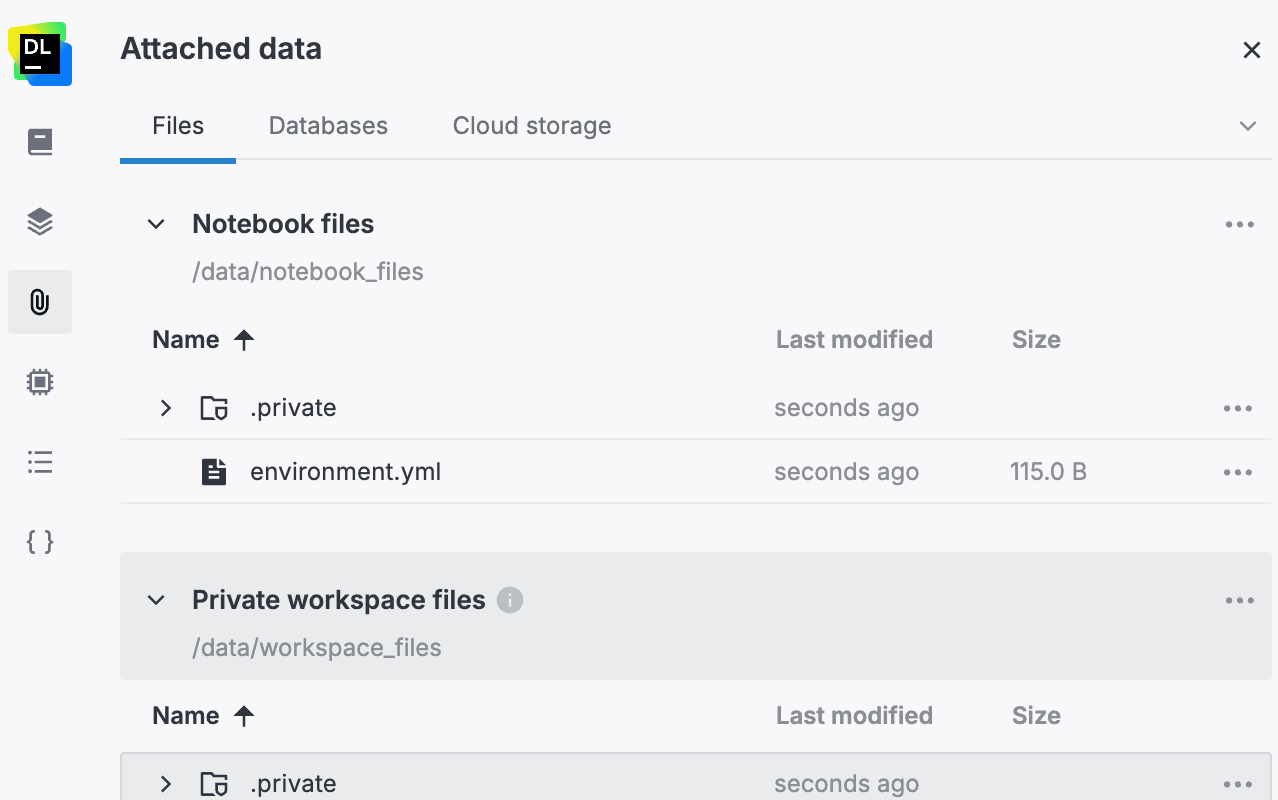Switch to the Databases tab
The width and height of the screenshot is (1278, 800).
328,126
